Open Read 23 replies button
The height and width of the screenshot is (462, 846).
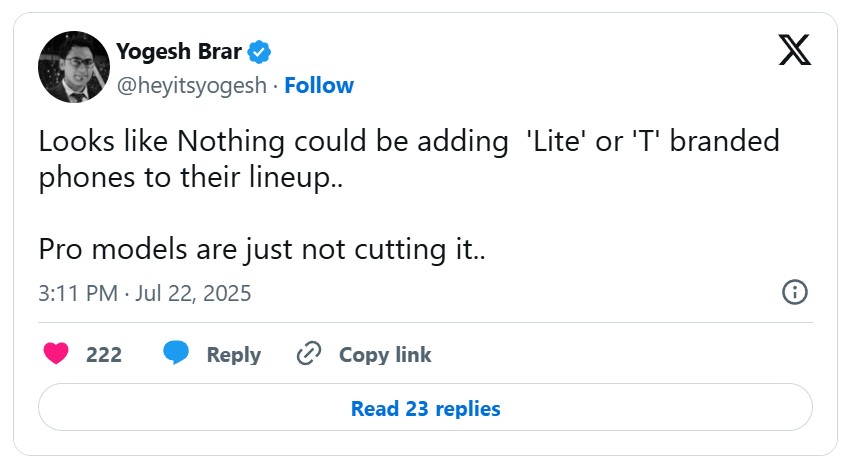(x=425, y=408)
